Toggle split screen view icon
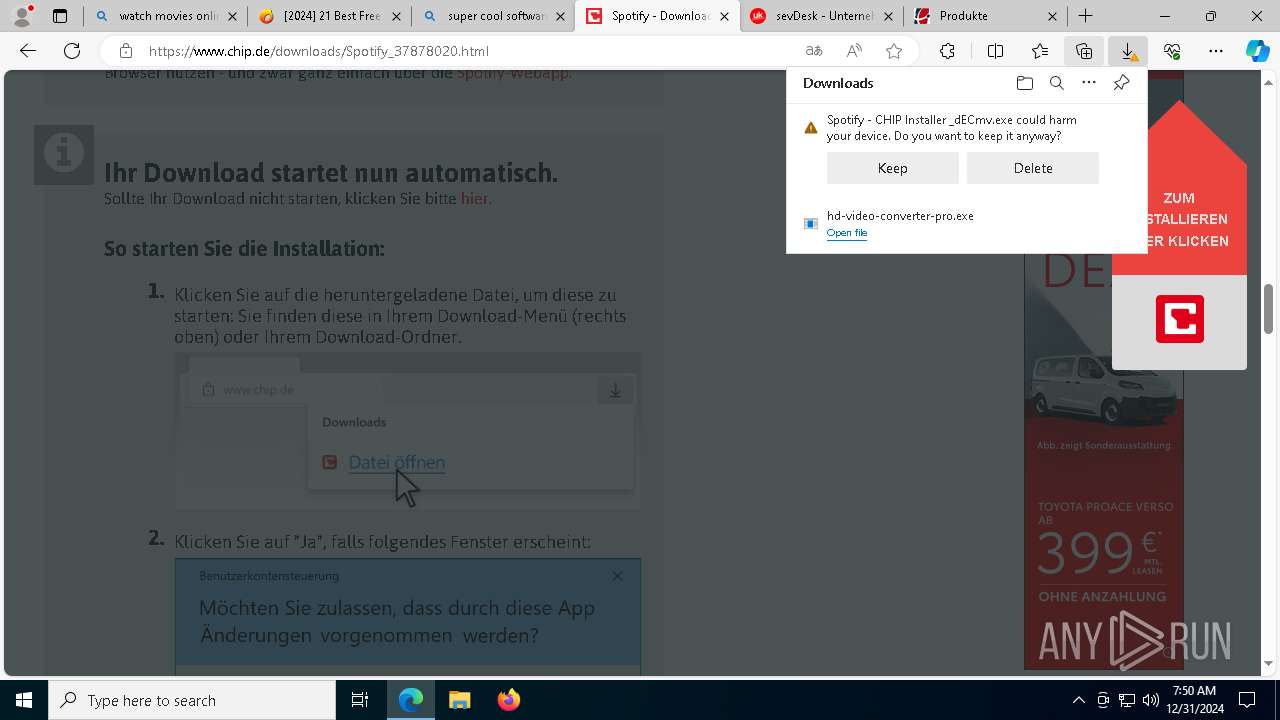Screen dimensions: 1280x720 995,51
